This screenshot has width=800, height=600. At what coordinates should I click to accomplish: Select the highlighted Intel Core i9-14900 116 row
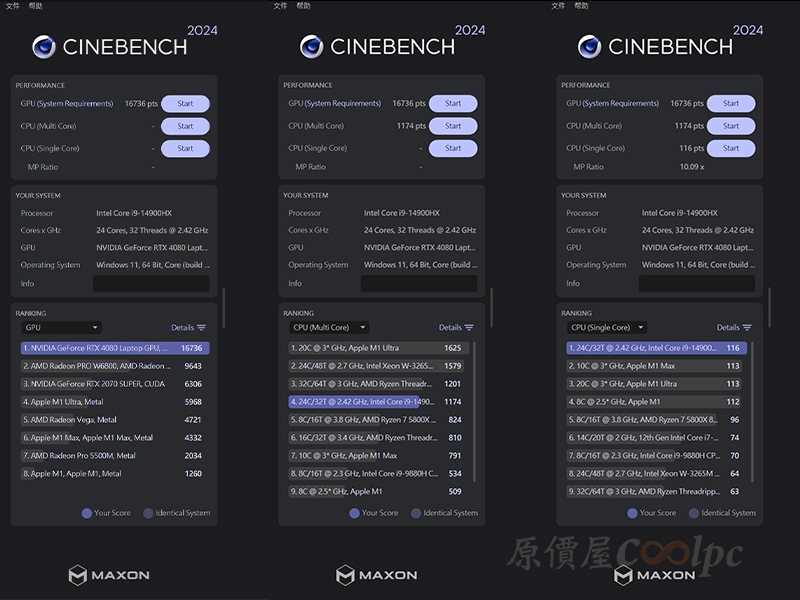[x=657, y=348]
